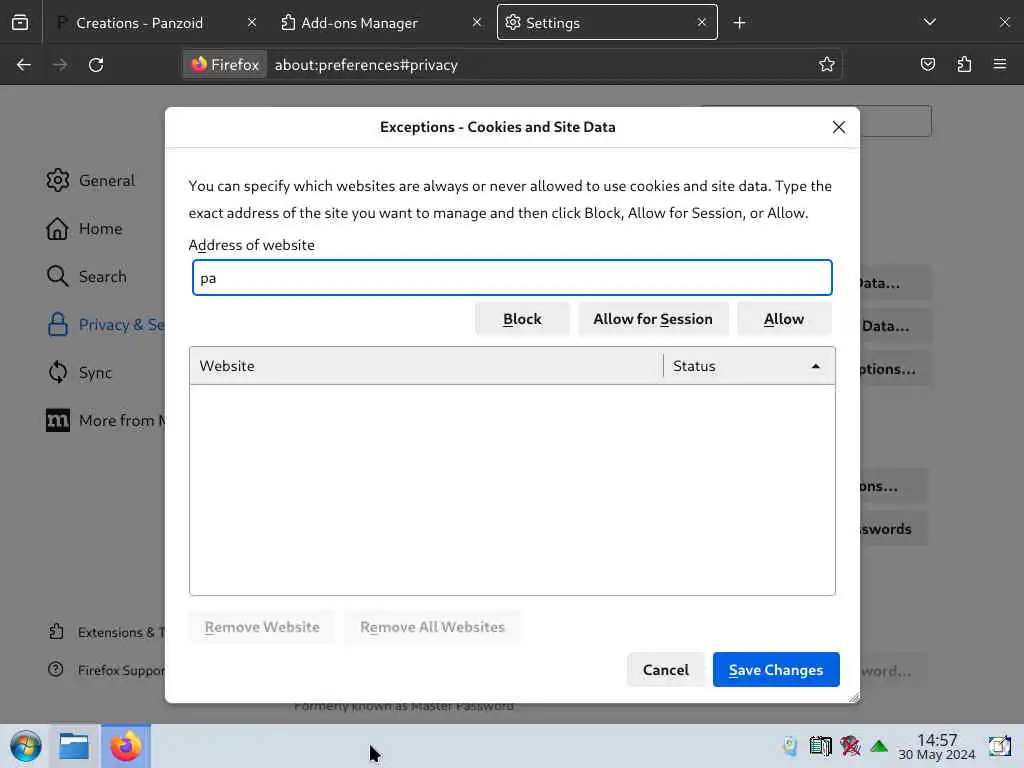Click the Firefox identity badge
Image resolution: width=1024 pixels, height=768 pixels.
coord(225,65)
